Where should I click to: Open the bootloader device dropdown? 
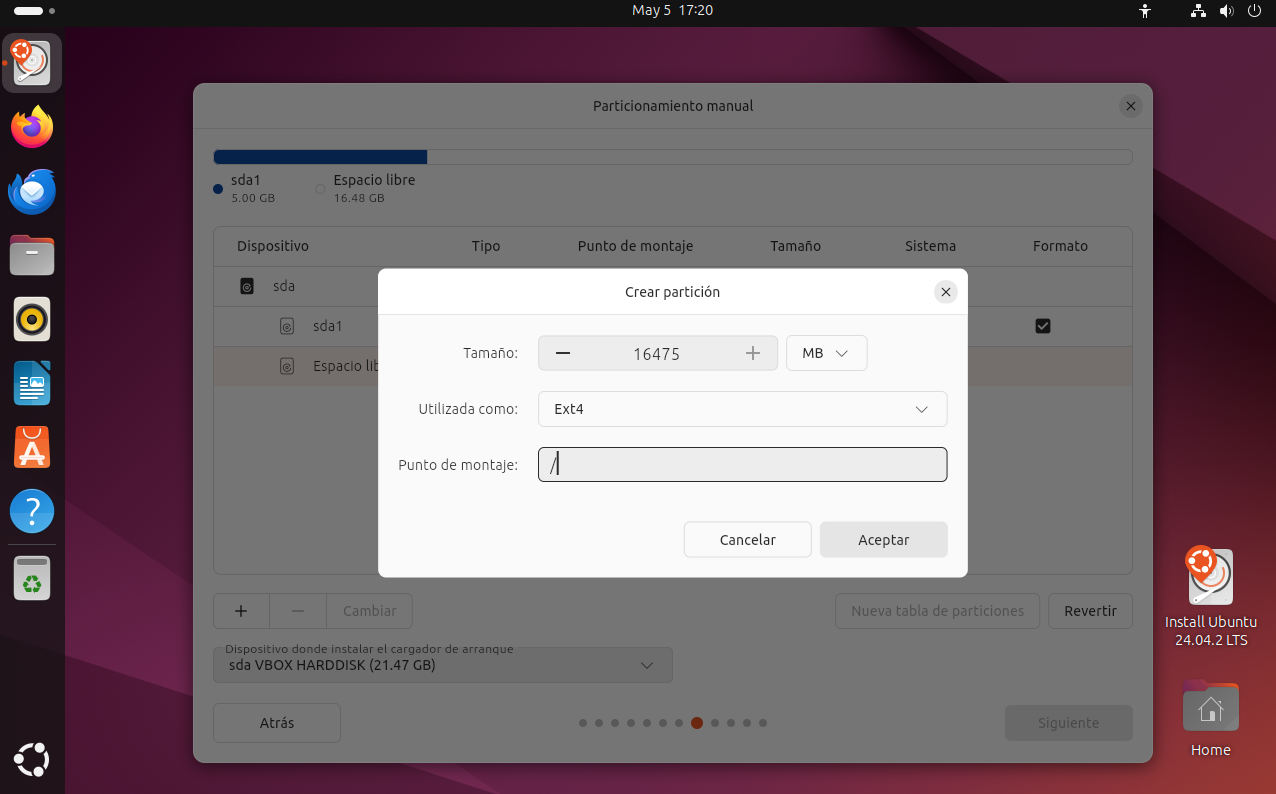pos(442,665)
